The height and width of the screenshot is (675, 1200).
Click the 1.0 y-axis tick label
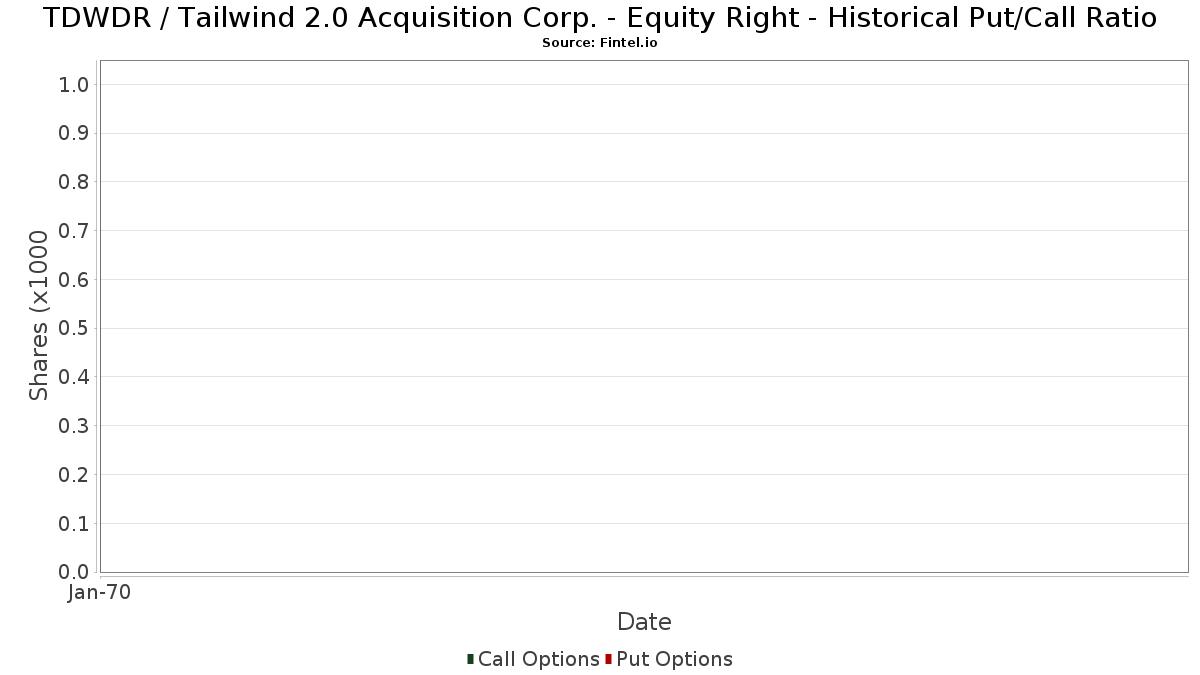[x=74, y=85]
